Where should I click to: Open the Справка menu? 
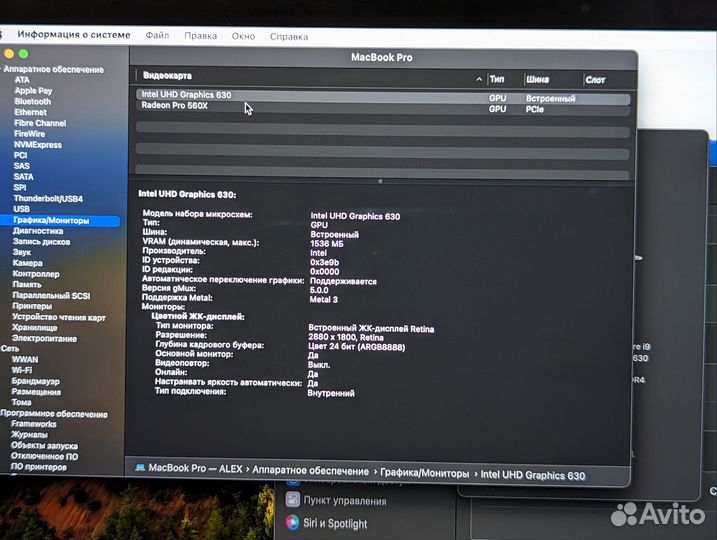[289, 37]
